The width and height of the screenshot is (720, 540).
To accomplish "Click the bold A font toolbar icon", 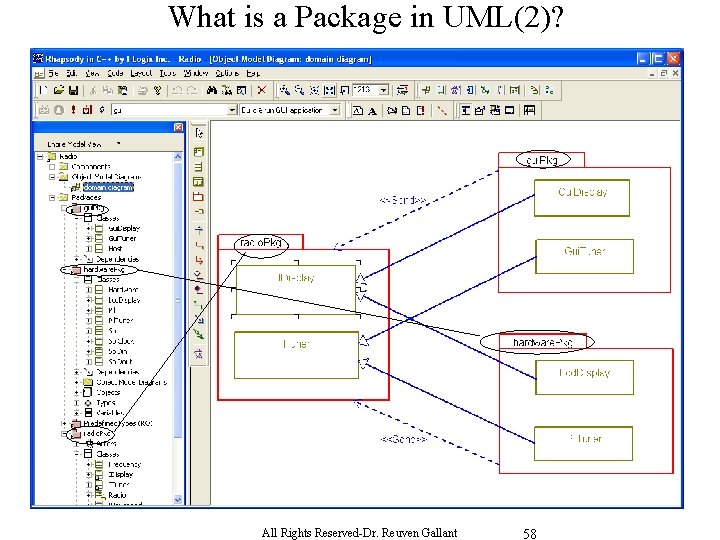I will [x=372, y=111].
